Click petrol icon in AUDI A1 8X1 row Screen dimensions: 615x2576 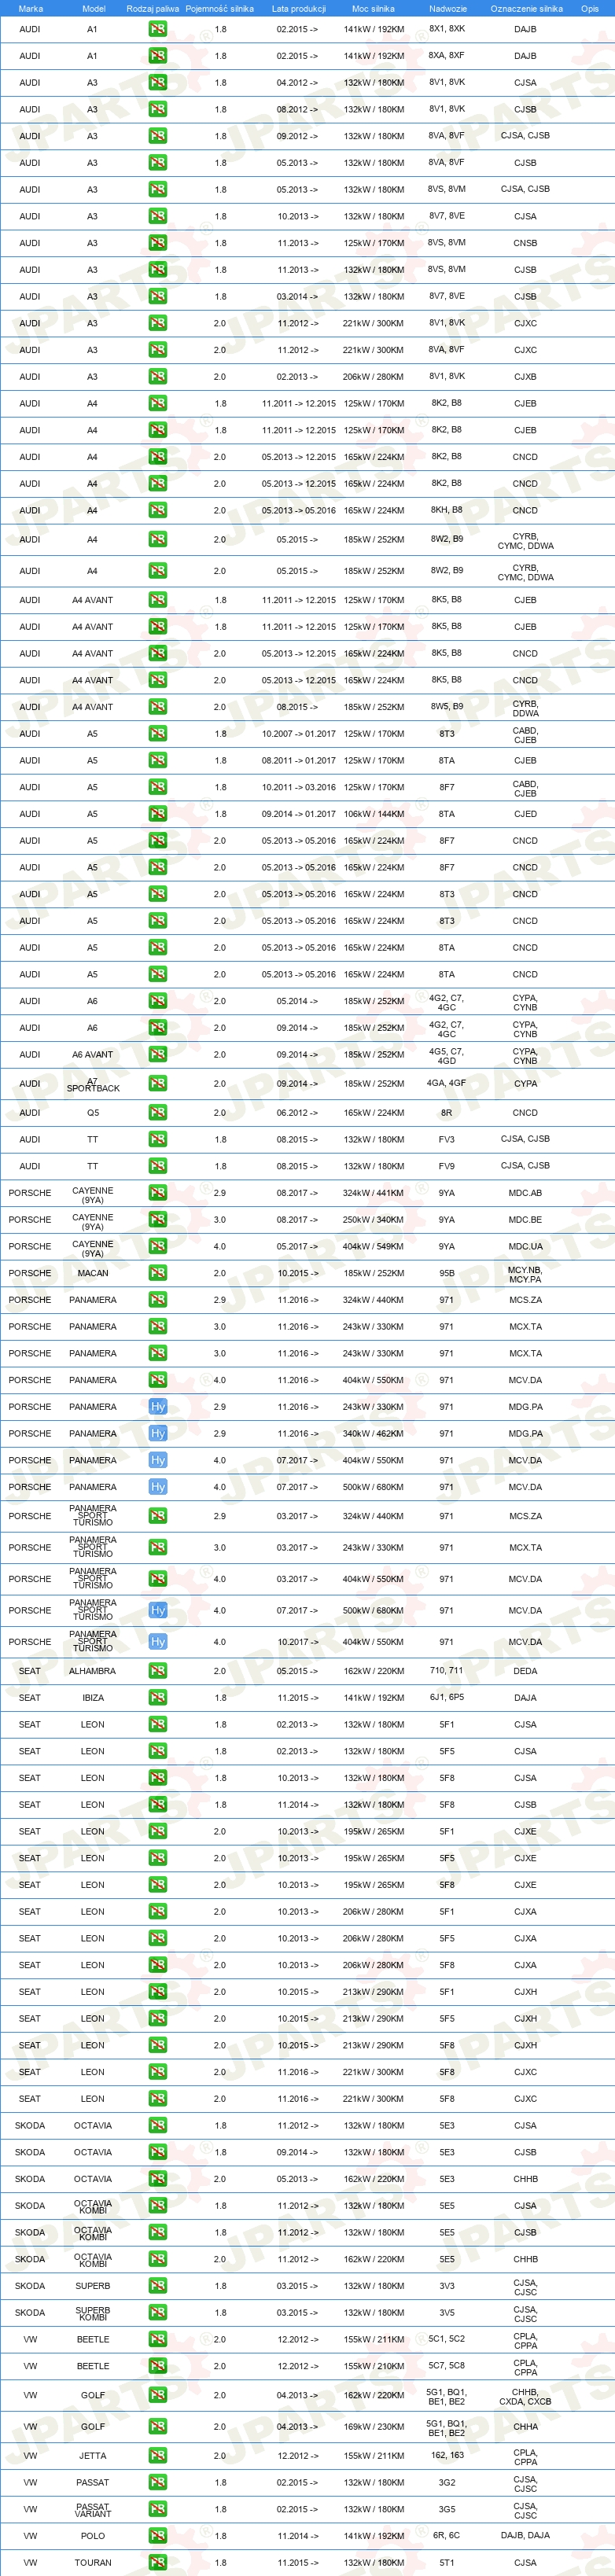point(158,29)
